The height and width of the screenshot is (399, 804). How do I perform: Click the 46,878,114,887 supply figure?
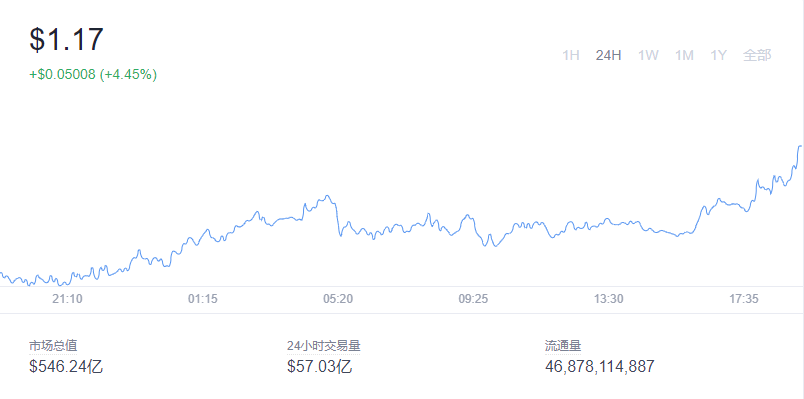click(x=599, y=367)
